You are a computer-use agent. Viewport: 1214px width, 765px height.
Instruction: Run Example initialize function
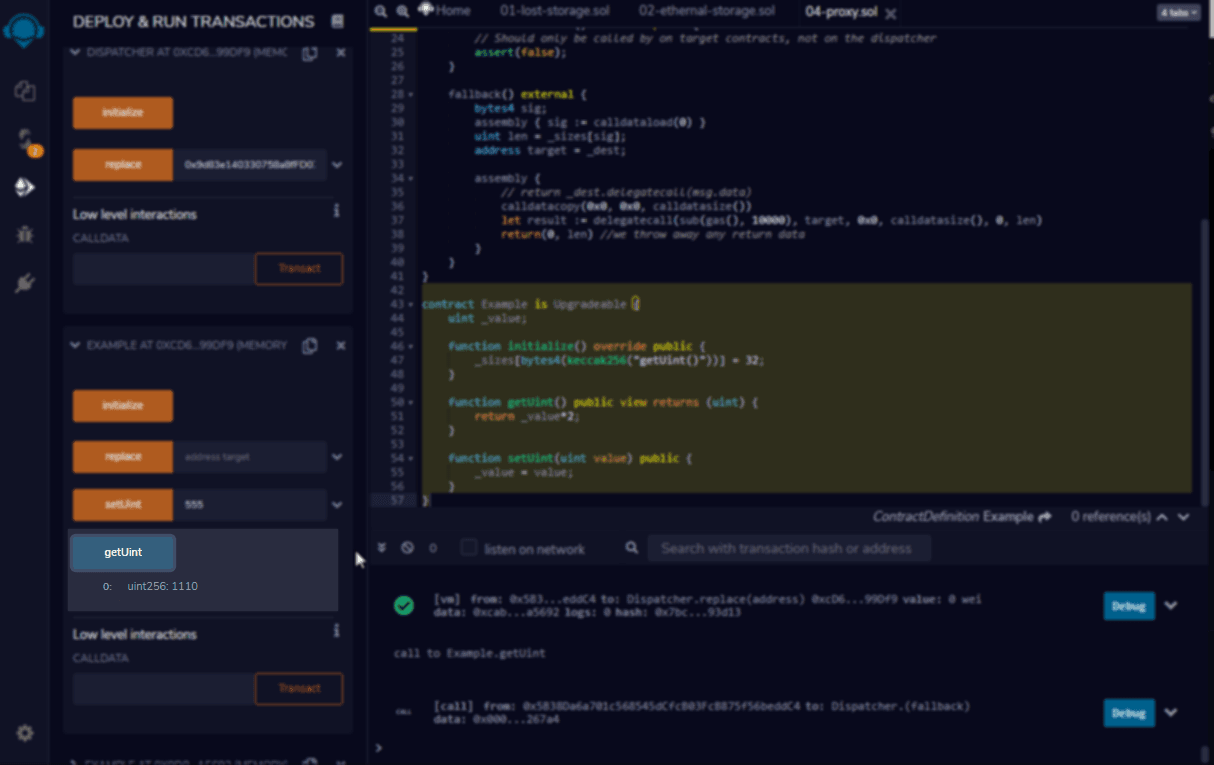click(123, 406)
